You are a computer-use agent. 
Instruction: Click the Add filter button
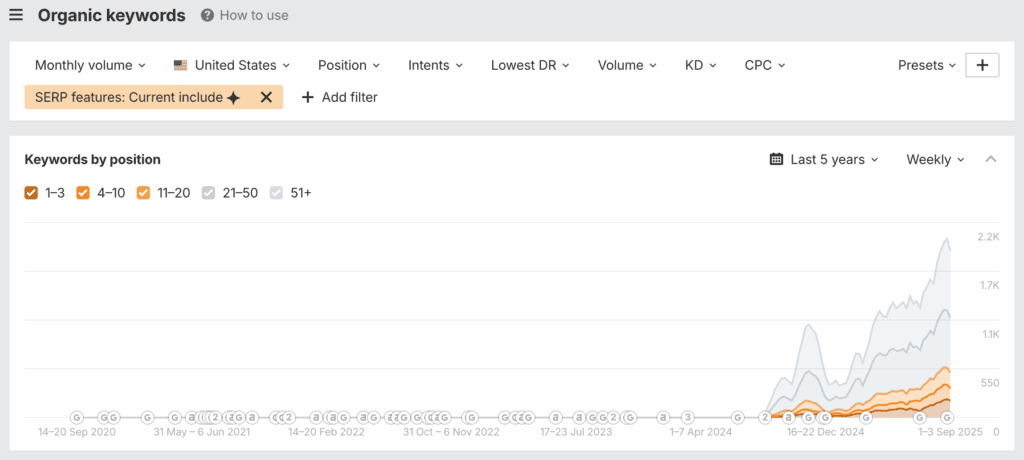(339, 97)
